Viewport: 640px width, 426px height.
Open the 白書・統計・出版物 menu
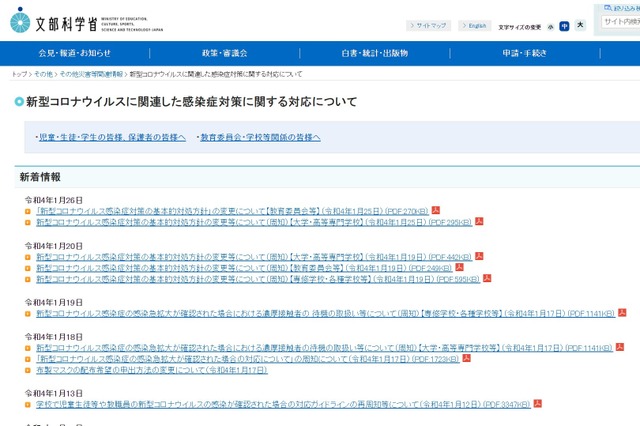click(x=375, y=53)
